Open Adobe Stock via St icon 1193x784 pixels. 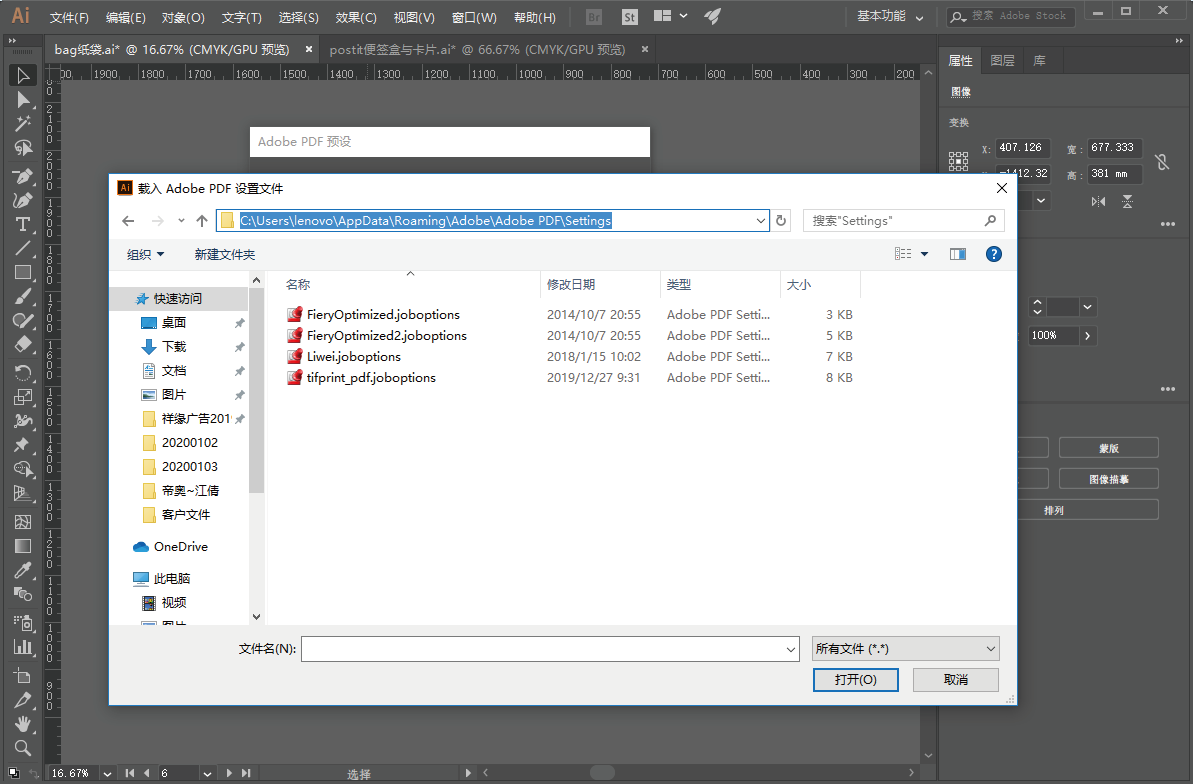click(629, 17)
